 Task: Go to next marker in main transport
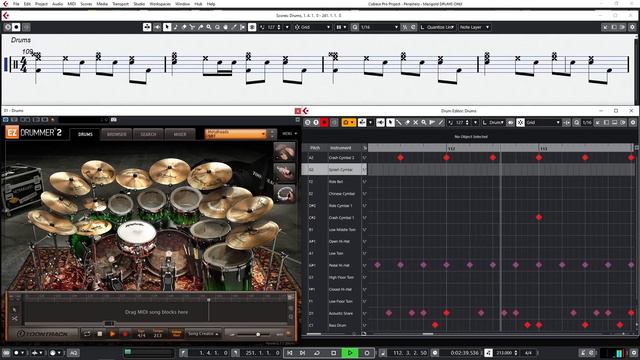[x=302, y=353]
